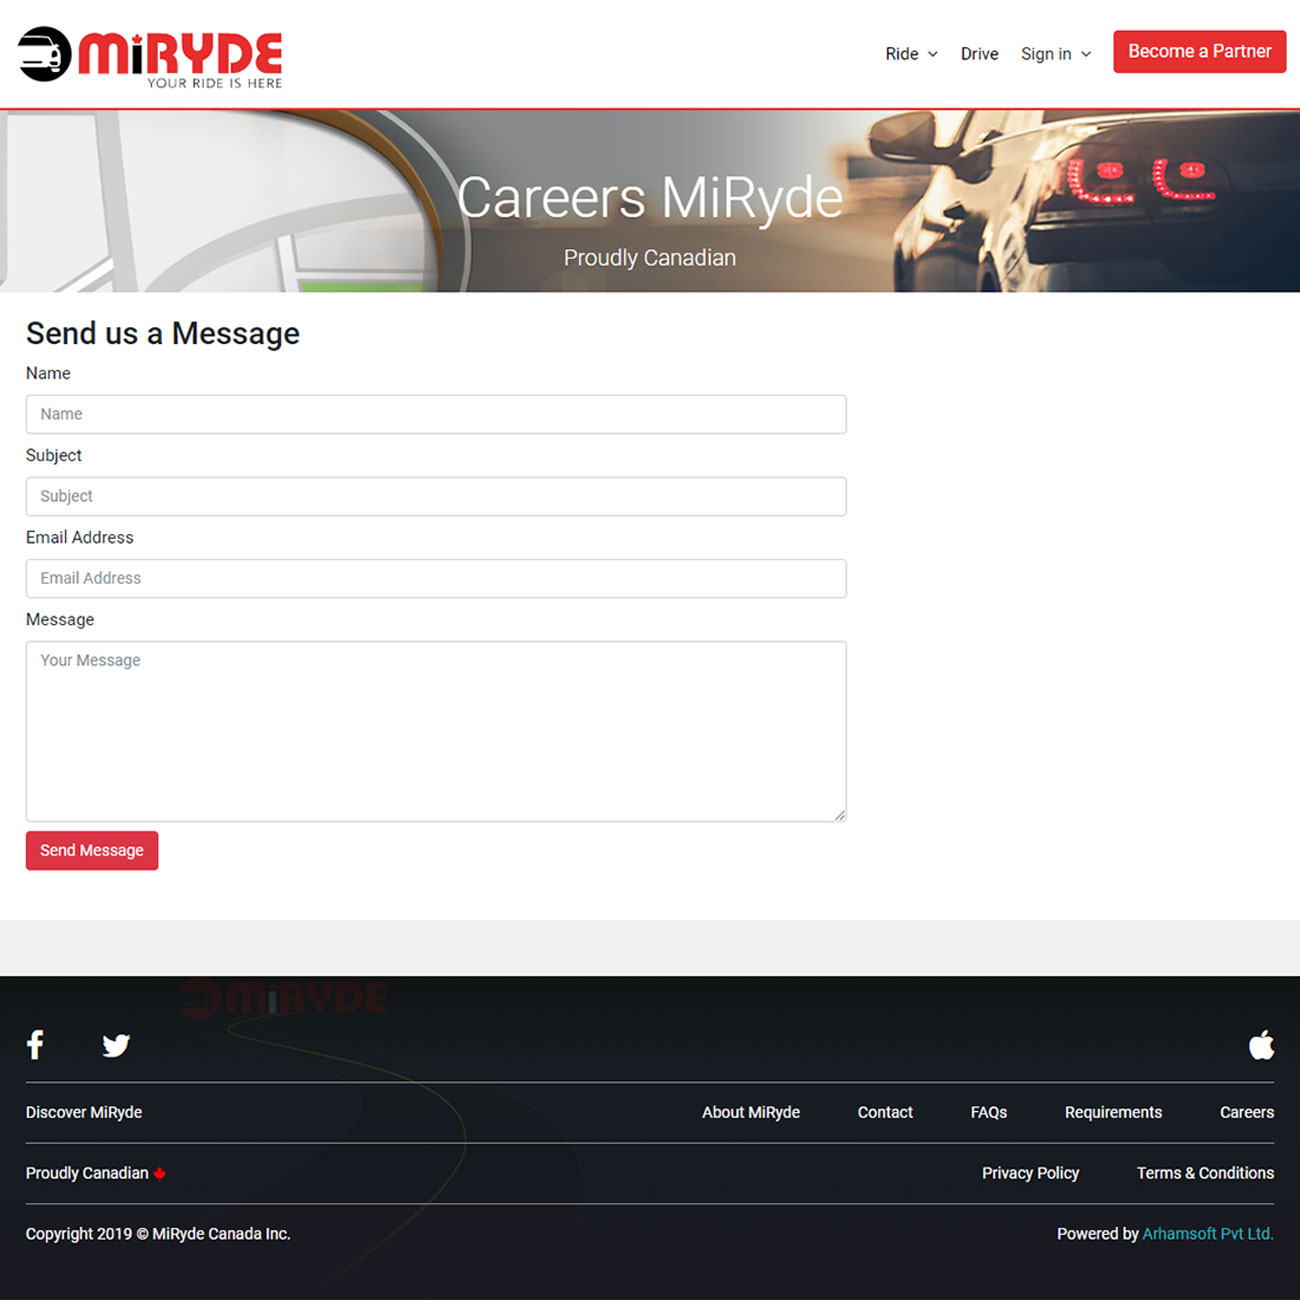This screenshot has width=1300, height=1300.
Task: Open the Drive nav item
Action: click(979, 54)
